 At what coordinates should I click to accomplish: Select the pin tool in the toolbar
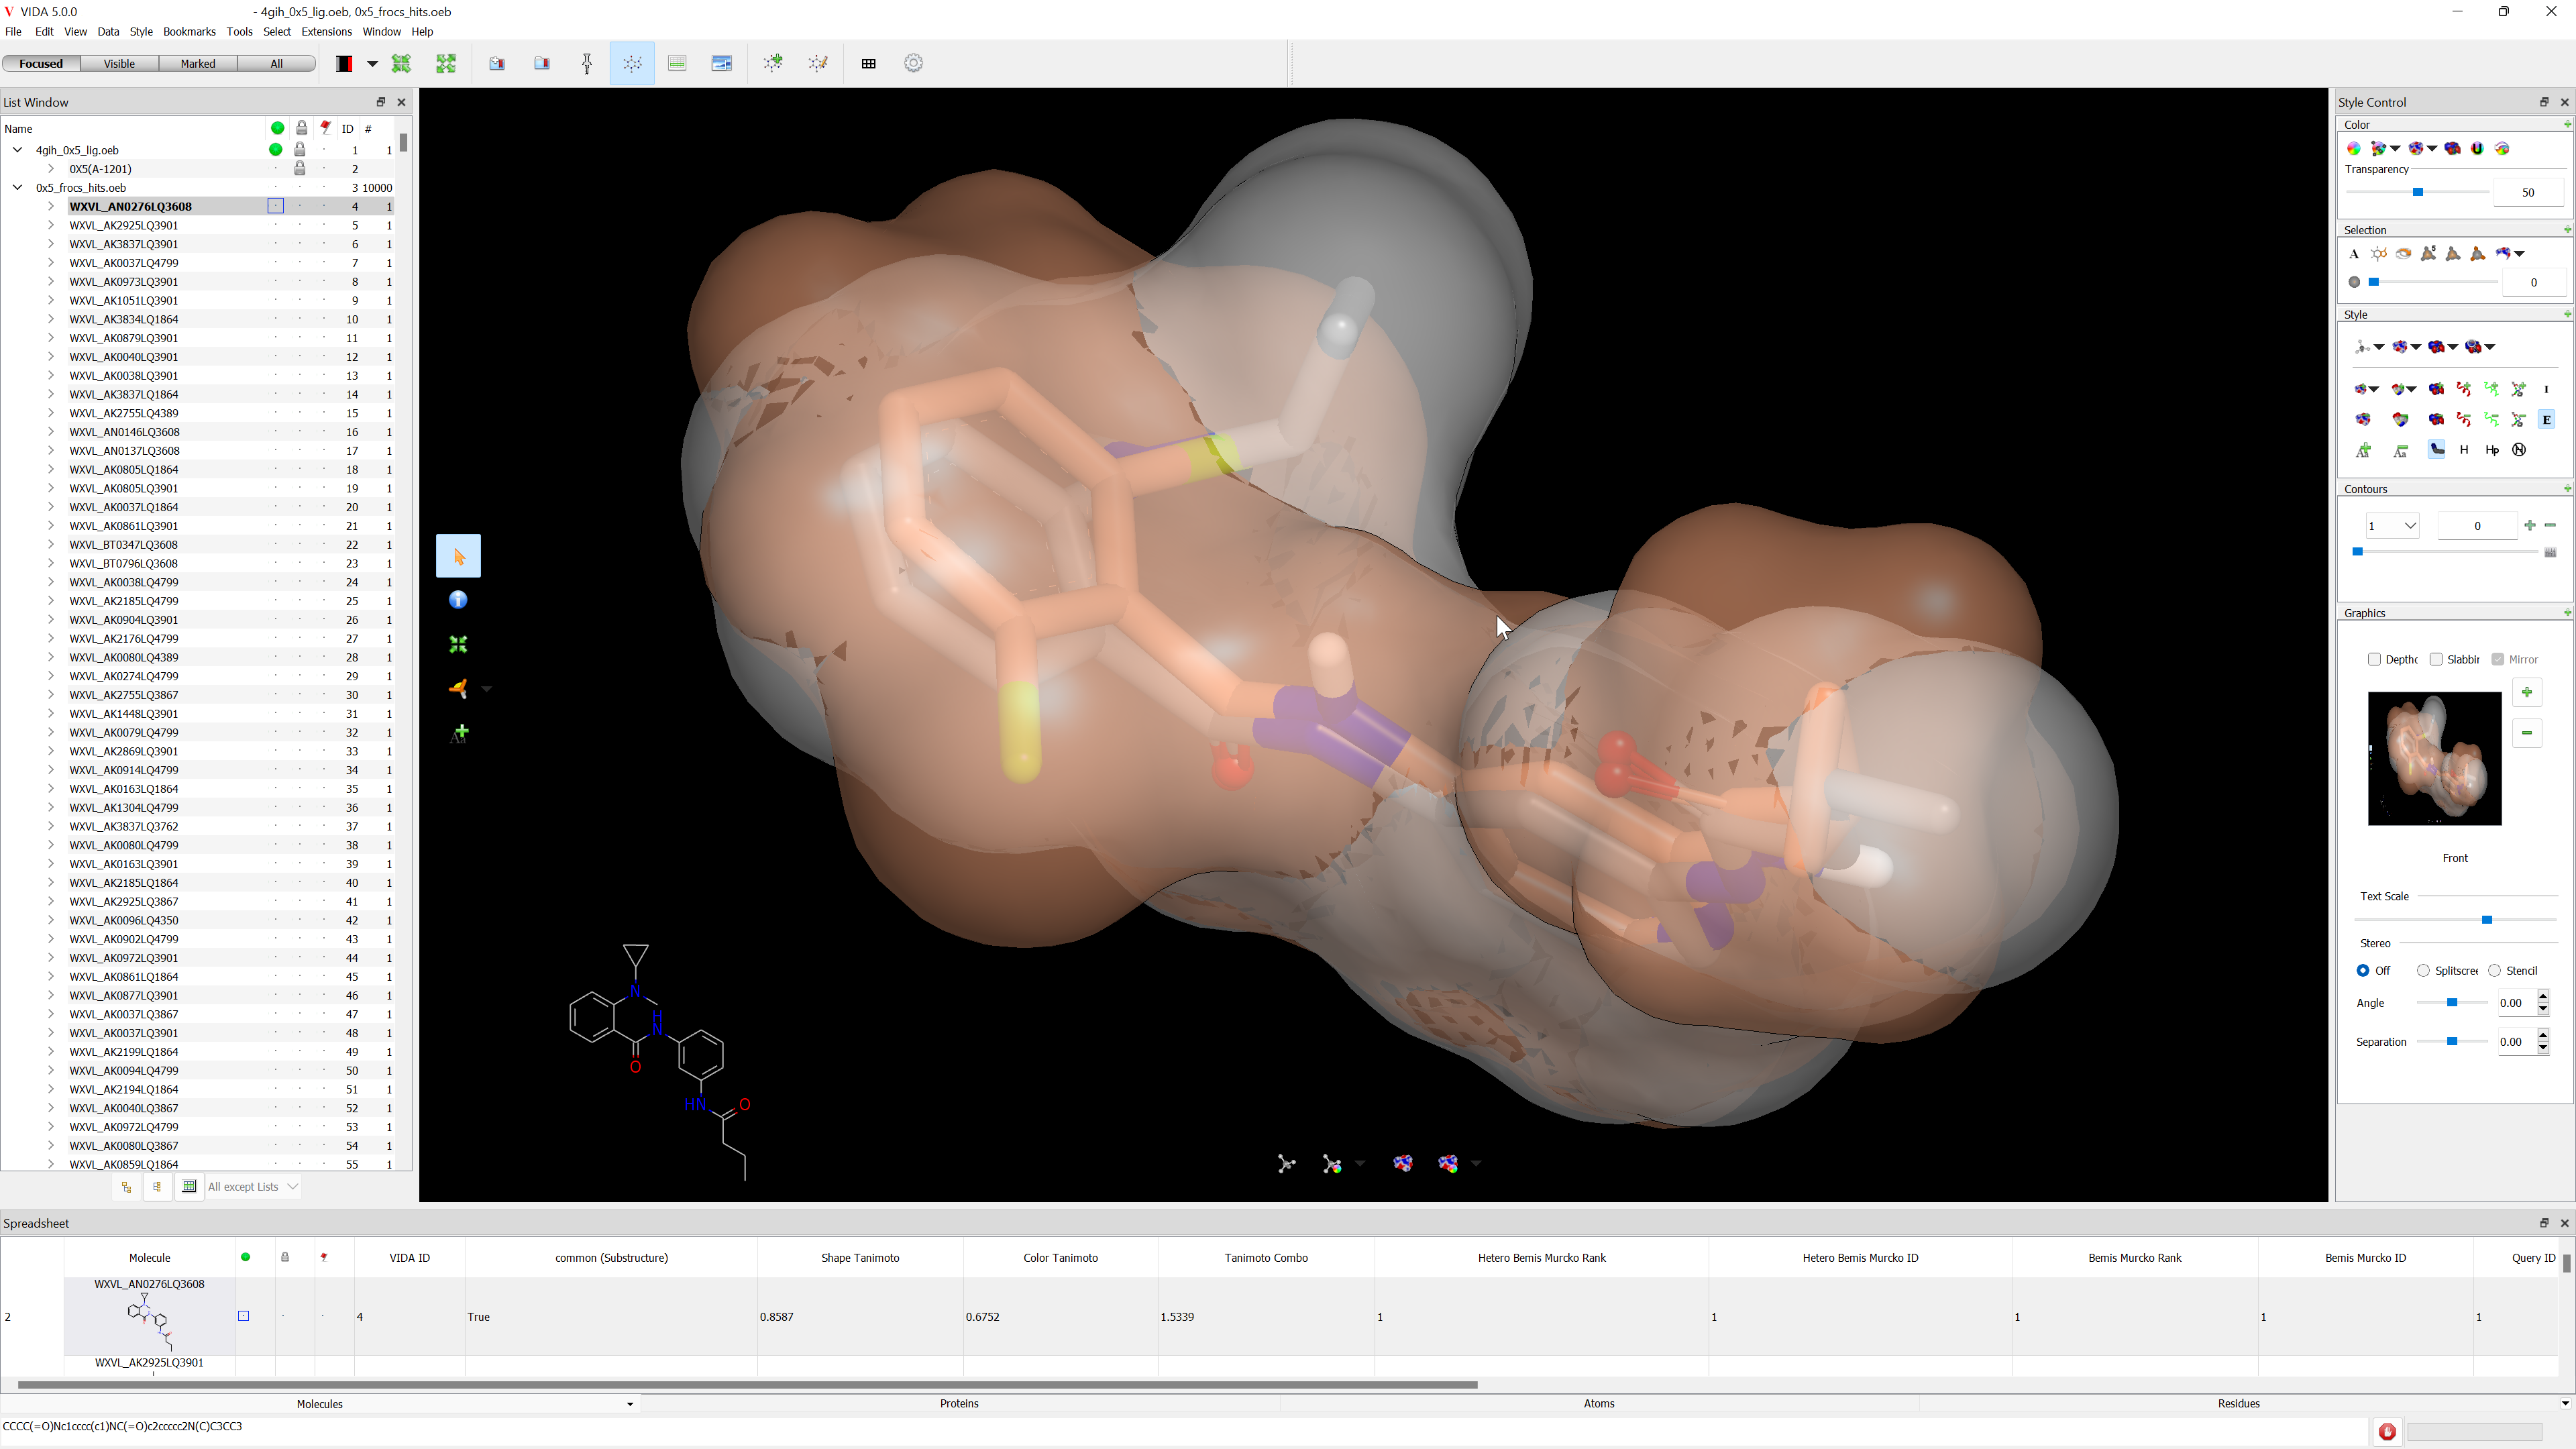587,63
